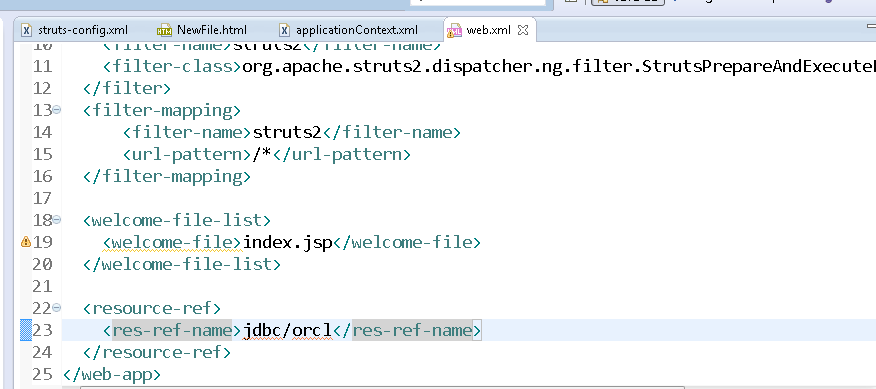Click the closing web-app tag on line 25
The image size is (876, 389).
tap(112, 374)
